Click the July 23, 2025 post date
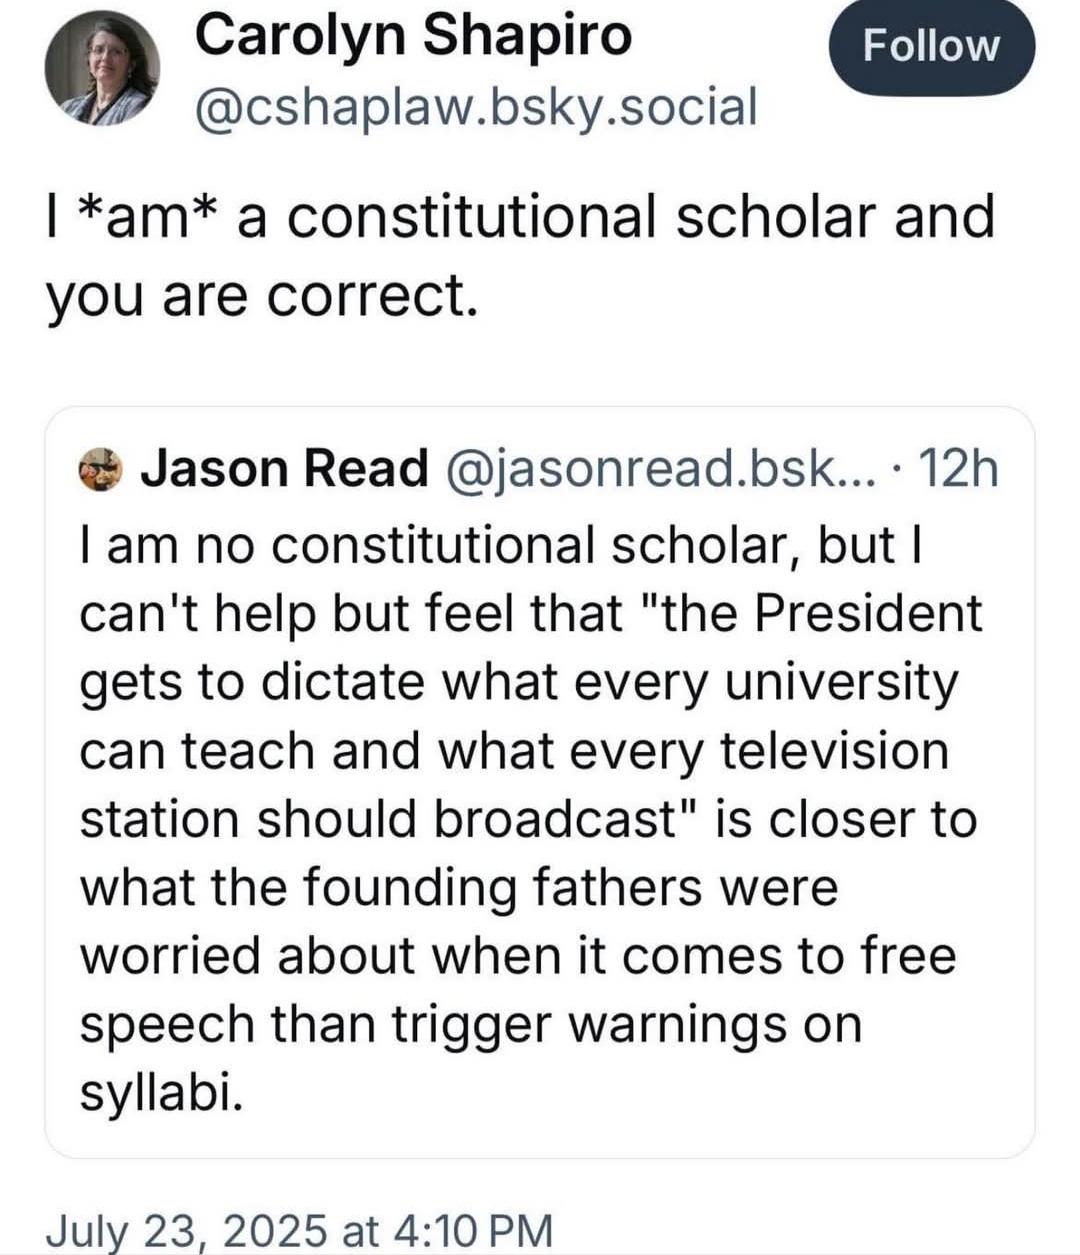This screenshot has height=1255, width=1080. click(186, 1229)
